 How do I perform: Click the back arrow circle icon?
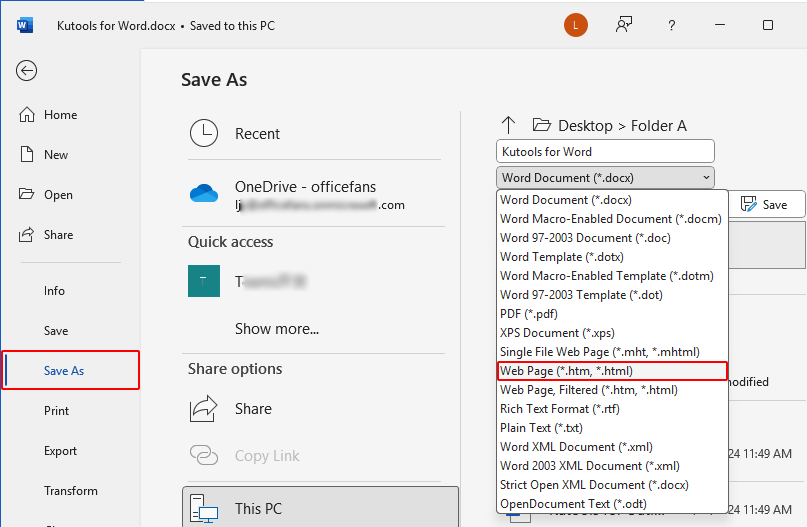[27, 70]
